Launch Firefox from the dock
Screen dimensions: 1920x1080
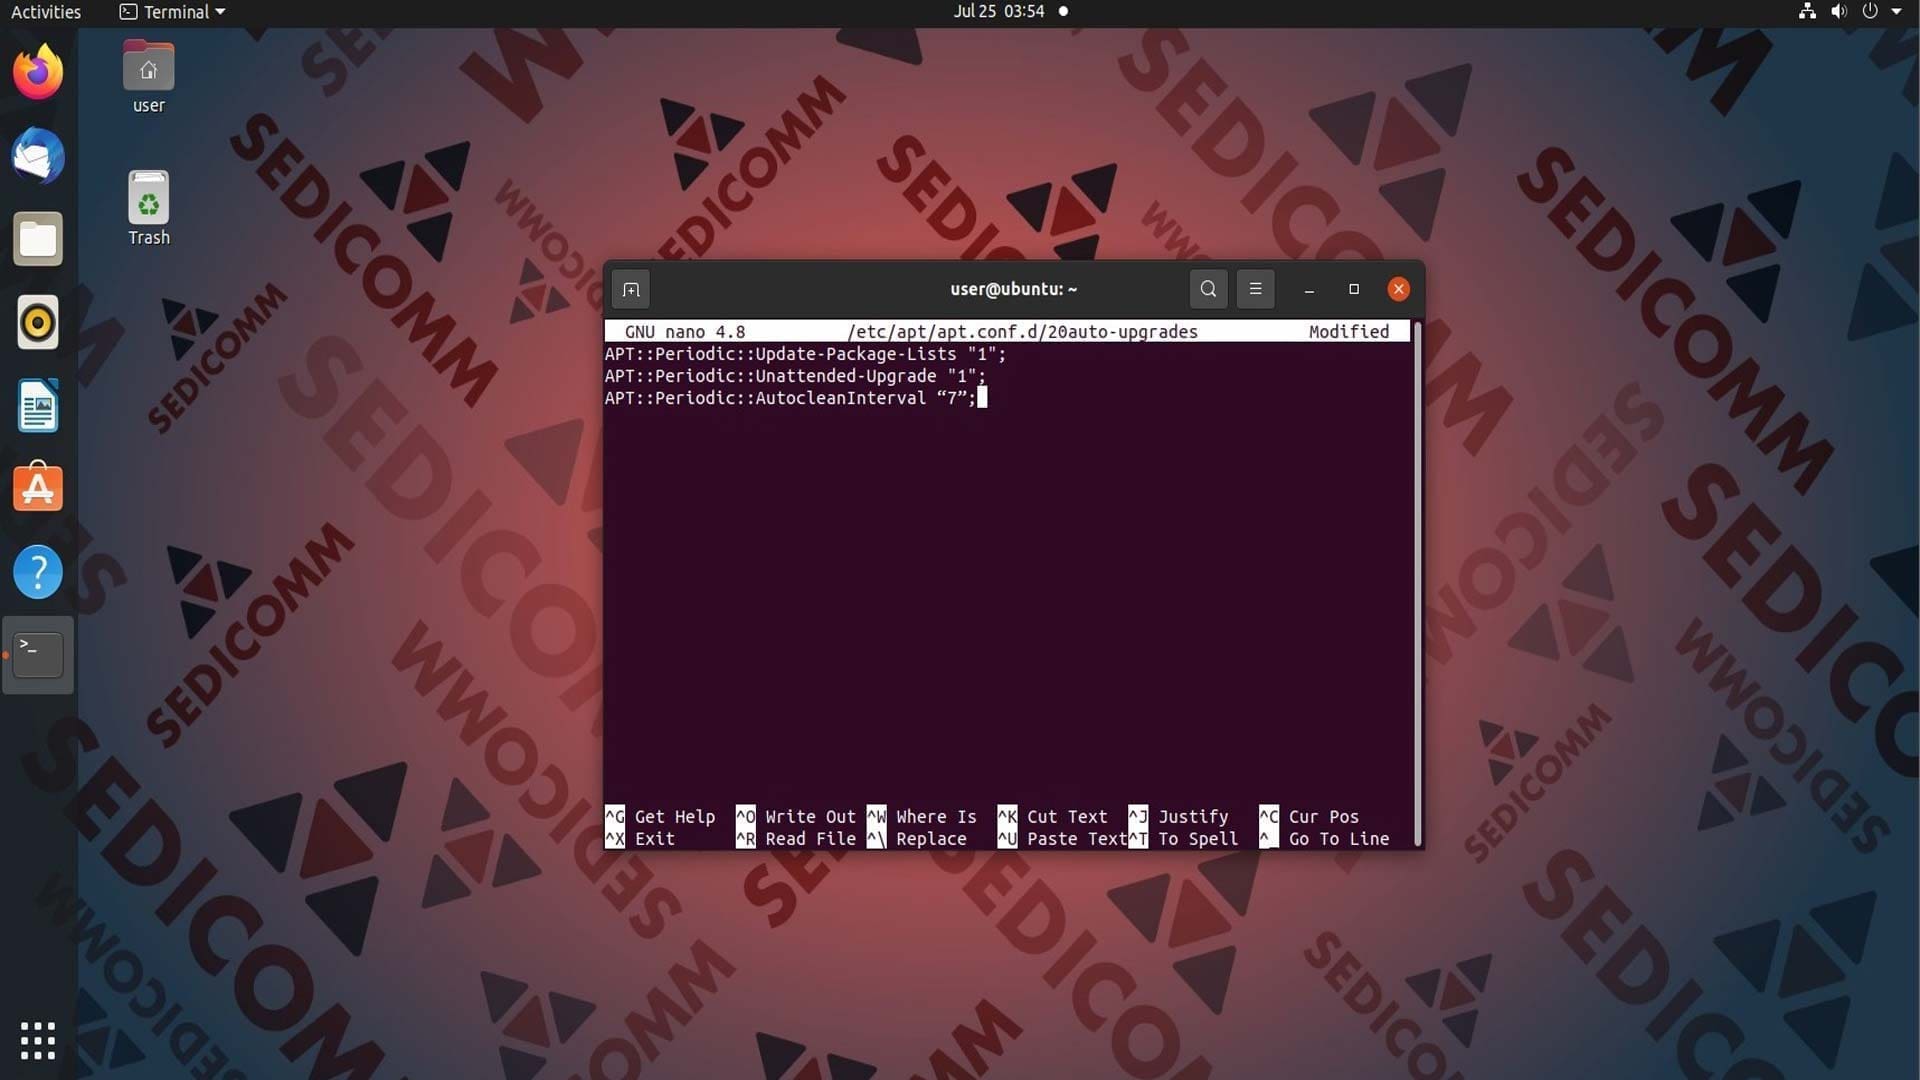38,72
